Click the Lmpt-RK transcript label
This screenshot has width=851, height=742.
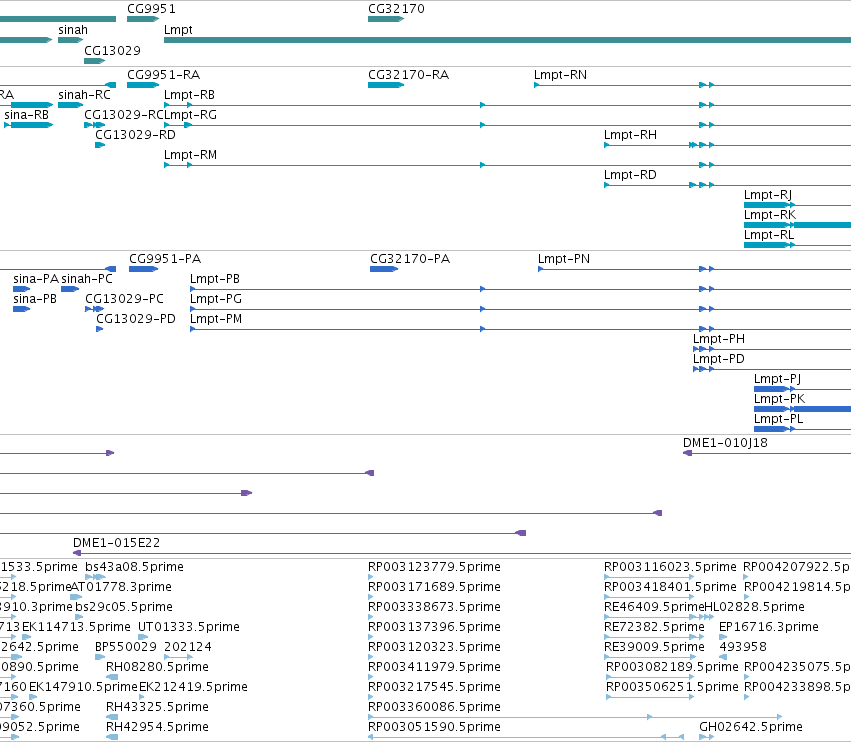coord(770,215)
